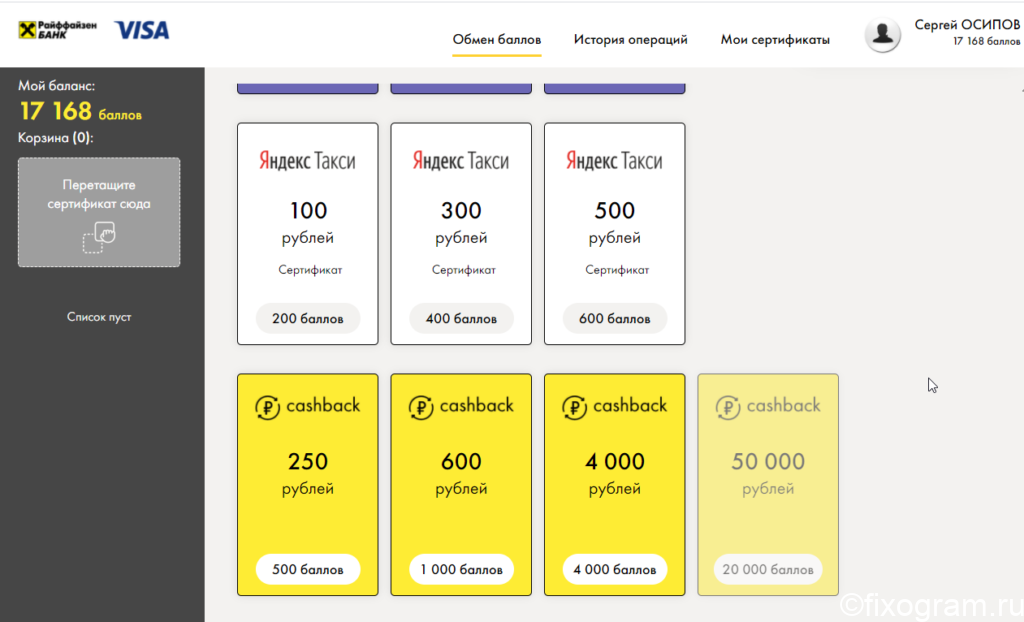Image resolution: width=1024 pixels, height=622 pixels.
Task: Click the Мой баланс label
Action: tap(56, 86)
